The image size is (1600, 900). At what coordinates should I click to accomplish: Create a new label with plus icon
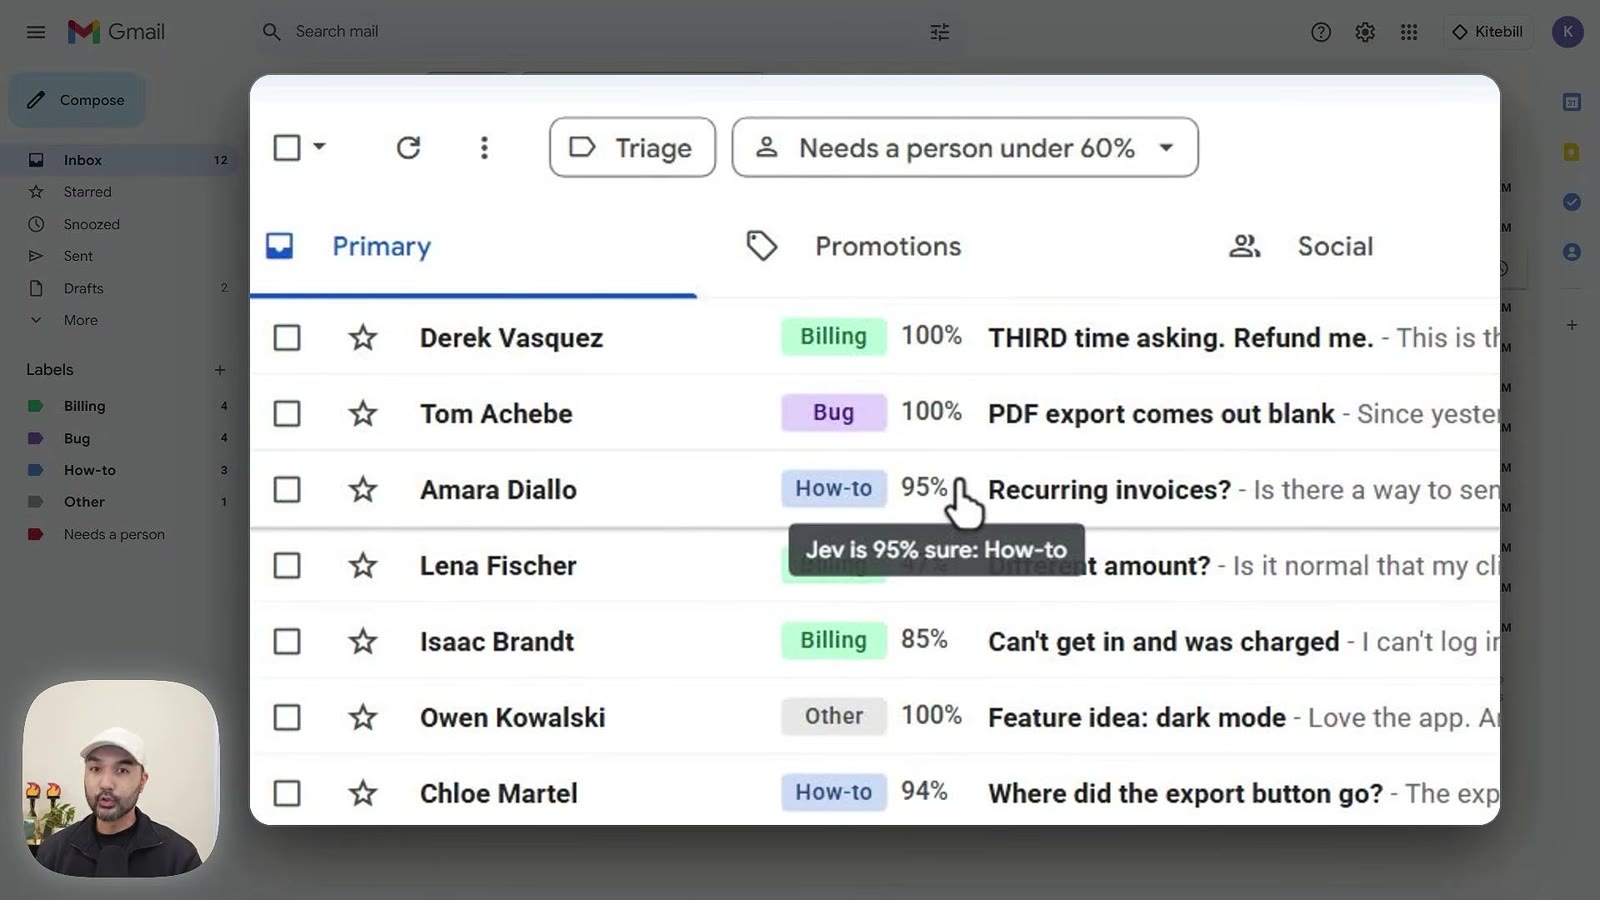click(x=219, y=370)
